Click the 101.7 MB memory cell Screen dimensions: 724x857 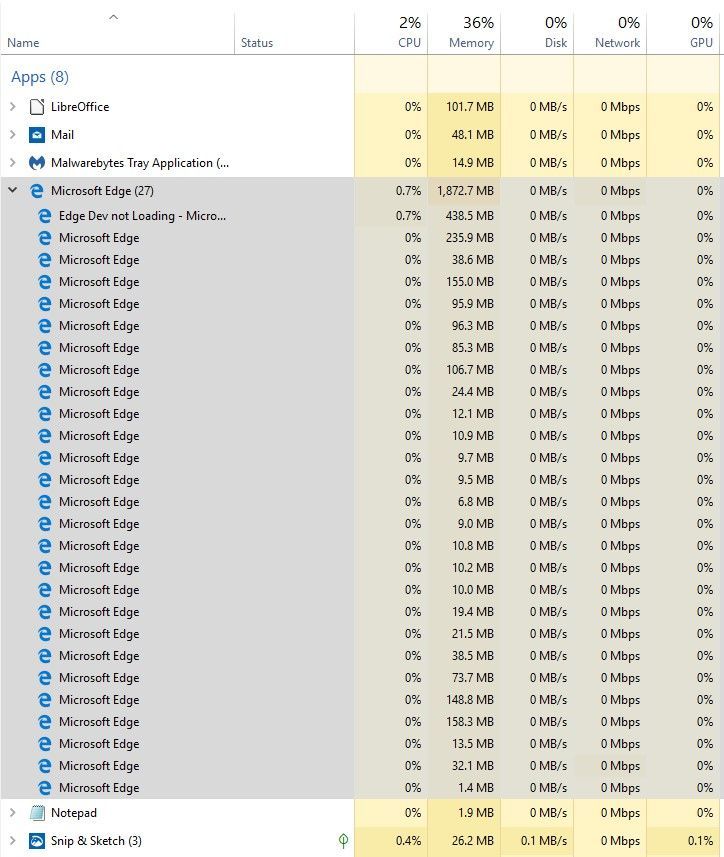click(464, 107)
